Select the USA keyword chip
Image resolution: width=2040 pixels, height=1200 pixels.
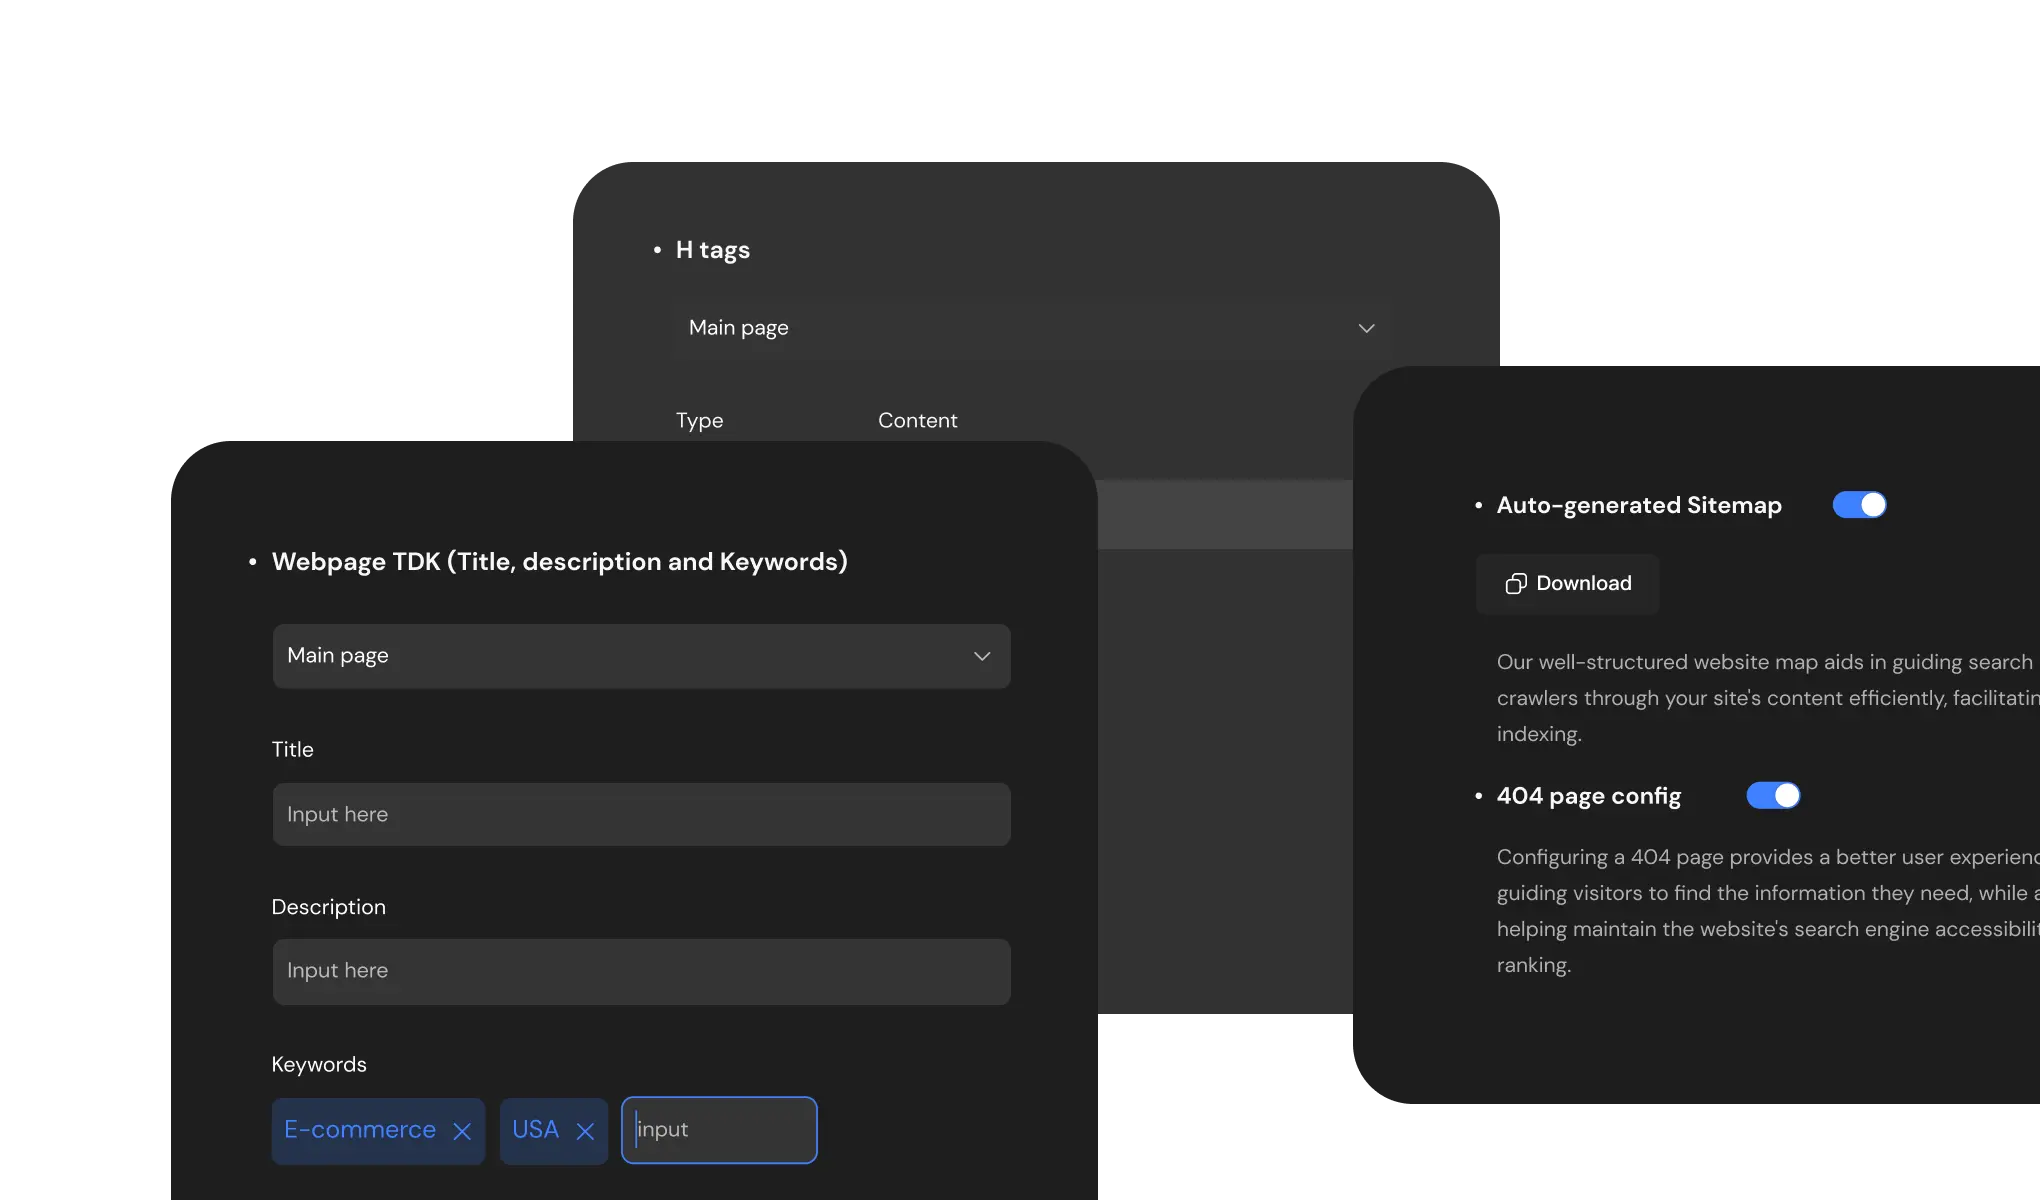click(x=535, y=1130)
